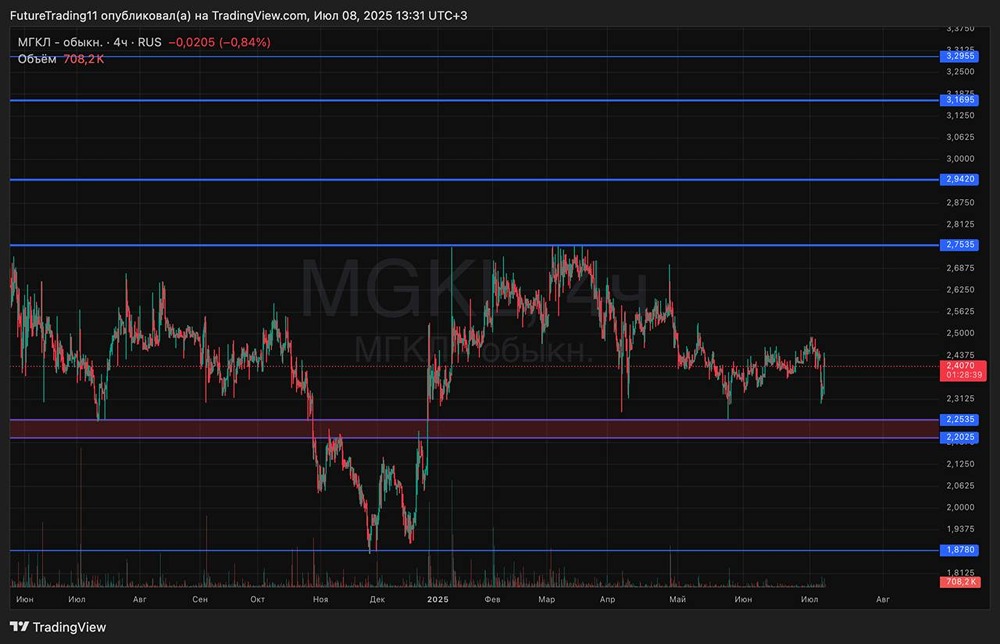Click the Окт month label on time axis
This screenshot has width=1000, height=644.
point(258,599)
